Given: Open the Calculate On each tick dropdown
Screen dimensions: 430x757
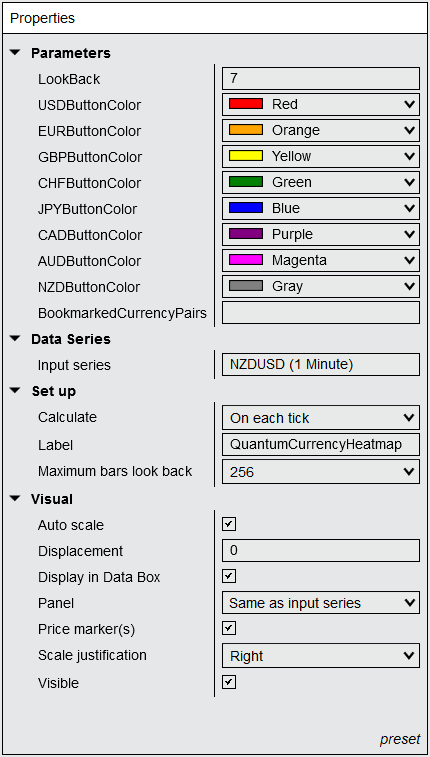Looking at the screenshot, I should pos(321,418).
